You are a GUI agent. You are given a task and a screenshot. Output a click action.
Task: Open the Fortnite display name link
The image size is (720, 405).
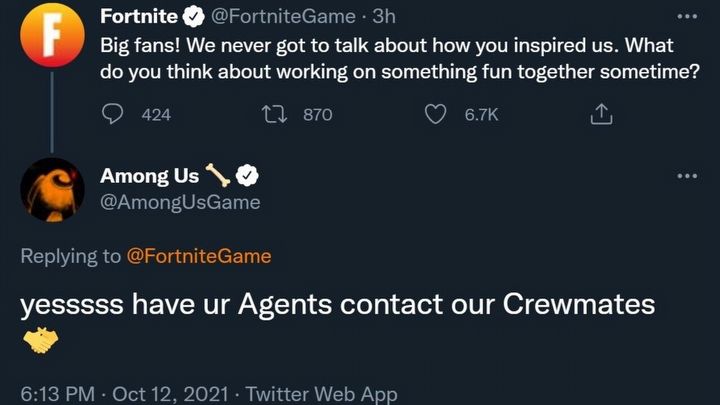pyautogui.click(x=139, y=16)
